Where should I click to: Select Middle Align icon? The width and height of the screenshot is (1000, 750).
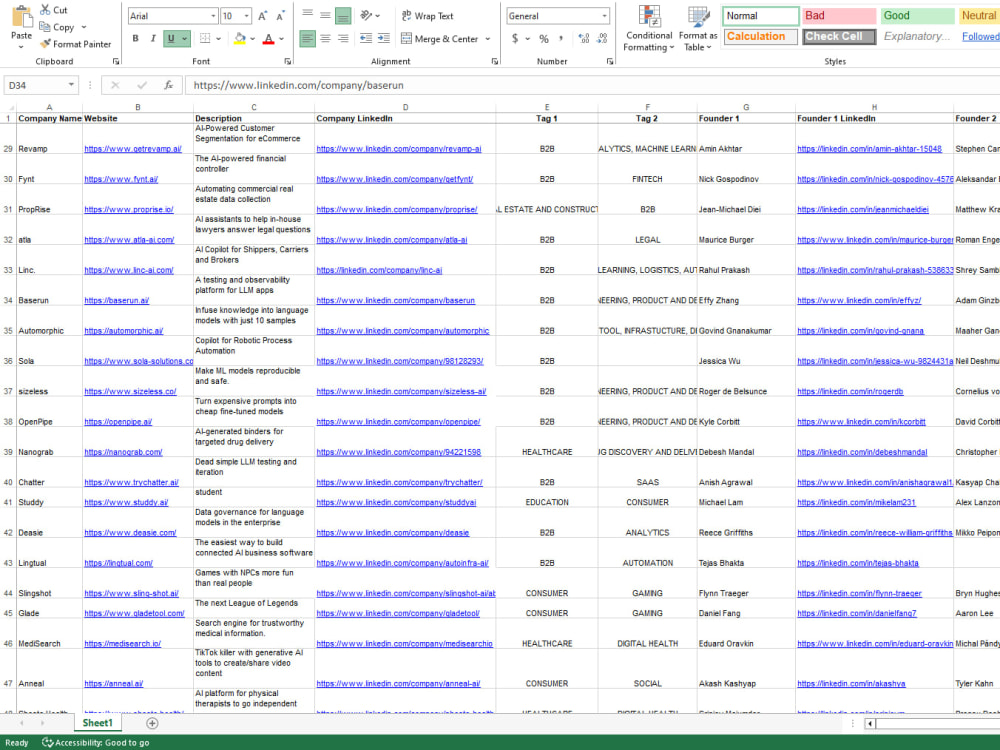click(x=325, y=15)
